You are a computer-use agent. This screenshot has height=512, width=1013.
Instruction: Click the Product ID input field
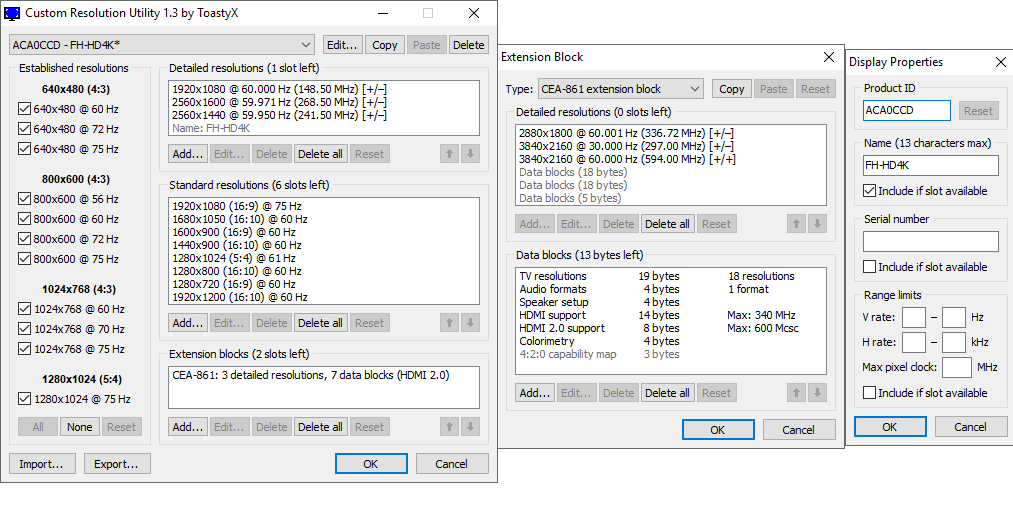(x=906, y=111)
